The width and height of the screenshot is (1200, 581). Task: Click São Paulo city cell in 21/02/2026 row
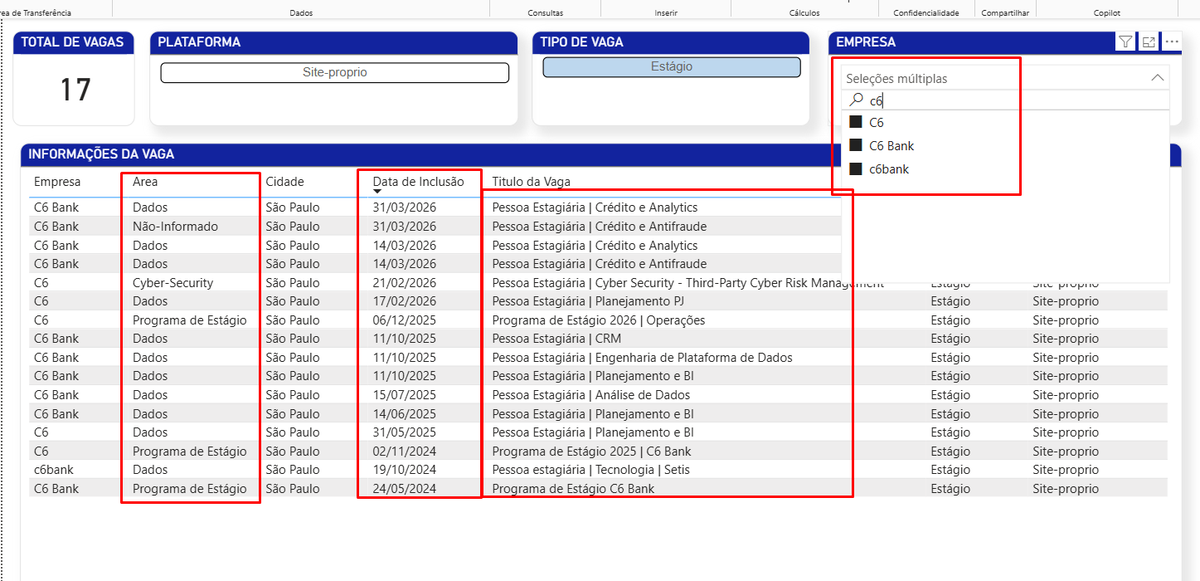click(293, 283)
